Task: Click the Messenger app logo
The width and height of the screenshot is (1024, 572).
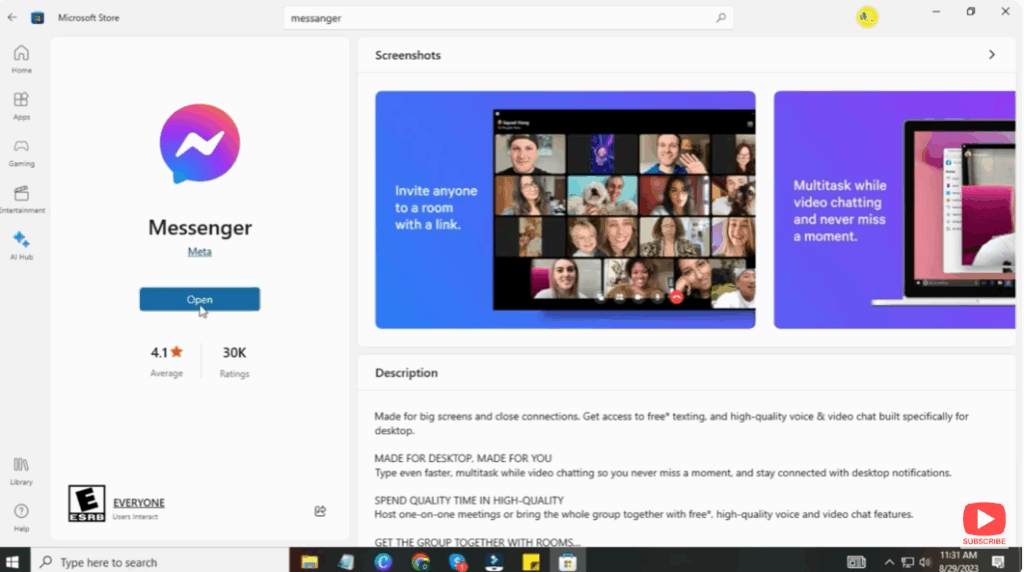Action: coord(200,144)
